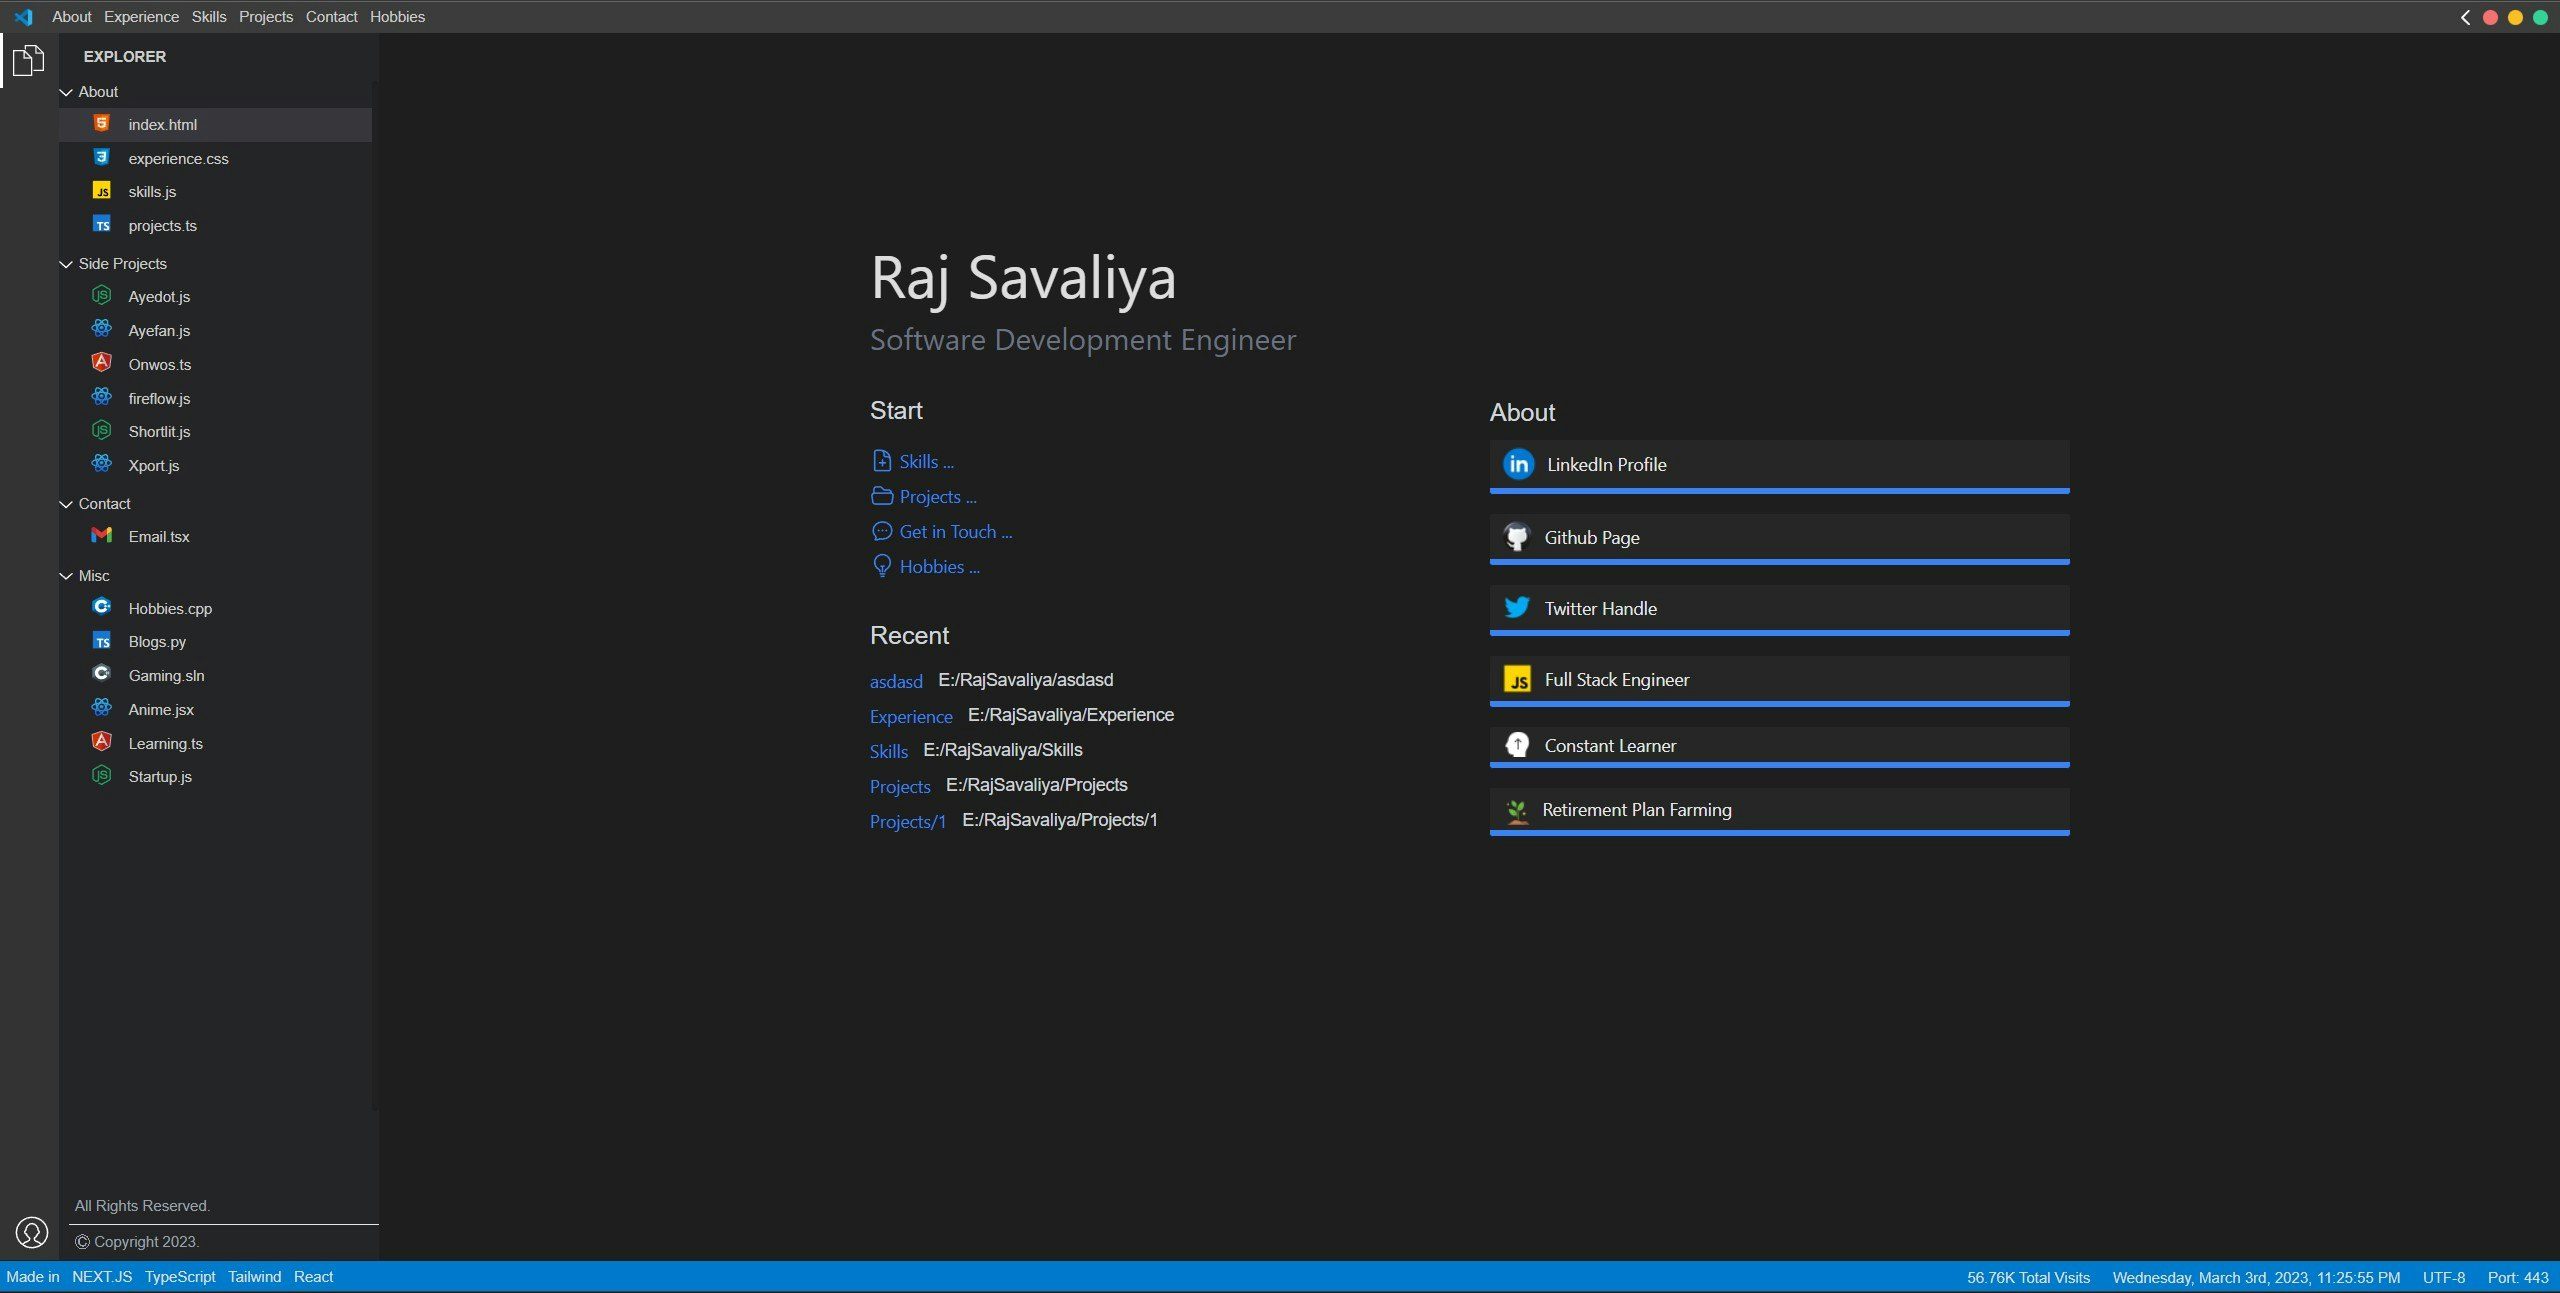Open Learning.ts in Misc
Viewport: 2560px width, 1293px height.
[x=166, y=744]
